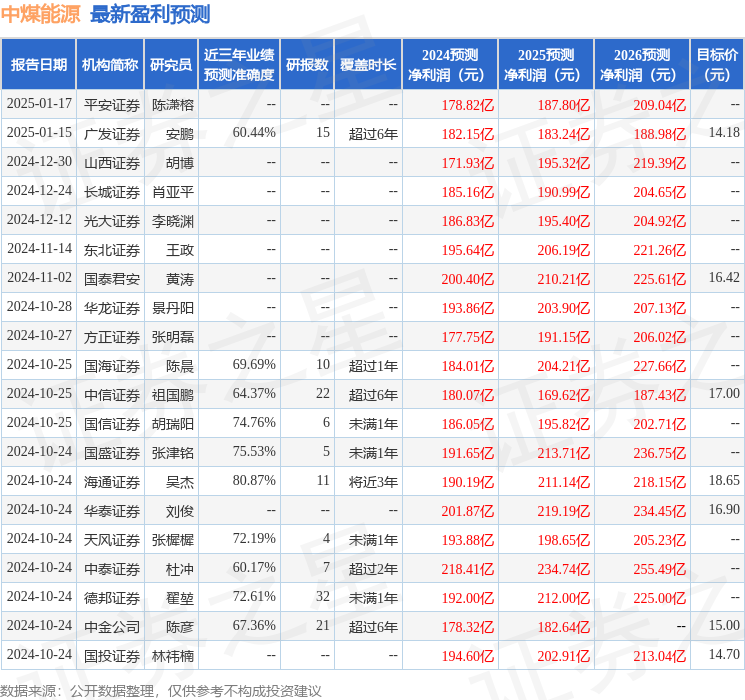This screenshot has height=700, width=745.
Task: Click the 2026 profit value 209.04亿
Action: pos(660,105)
